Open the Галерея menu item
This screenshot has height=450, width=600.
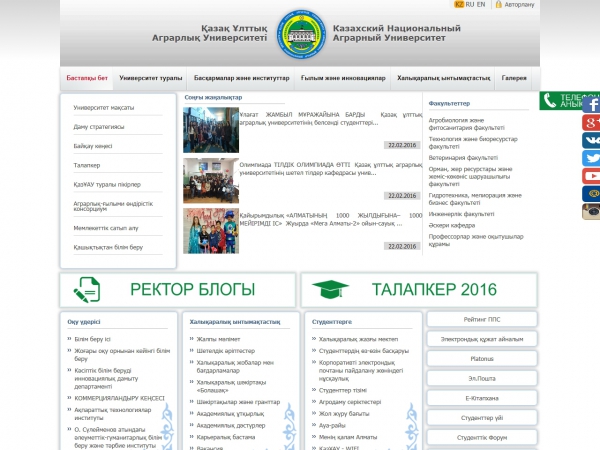[514, 78]
